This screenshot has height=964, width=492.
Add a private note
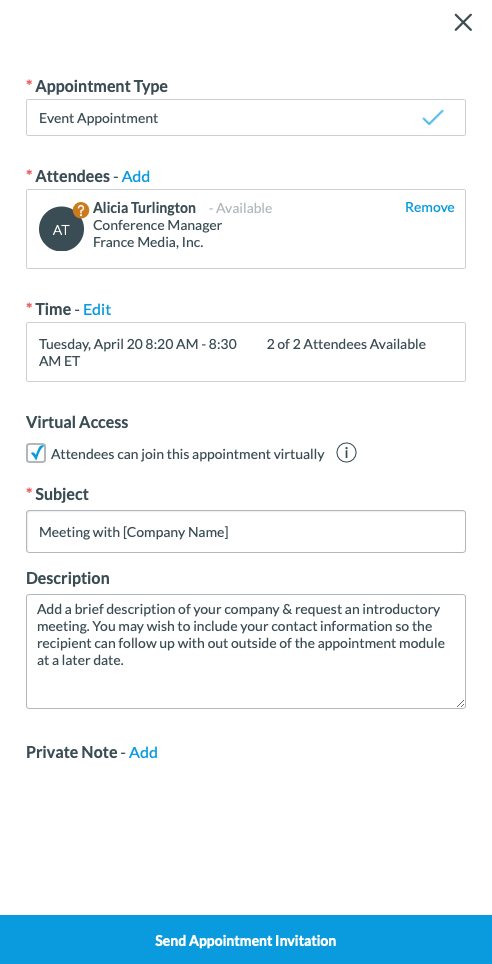pos(143,752)
